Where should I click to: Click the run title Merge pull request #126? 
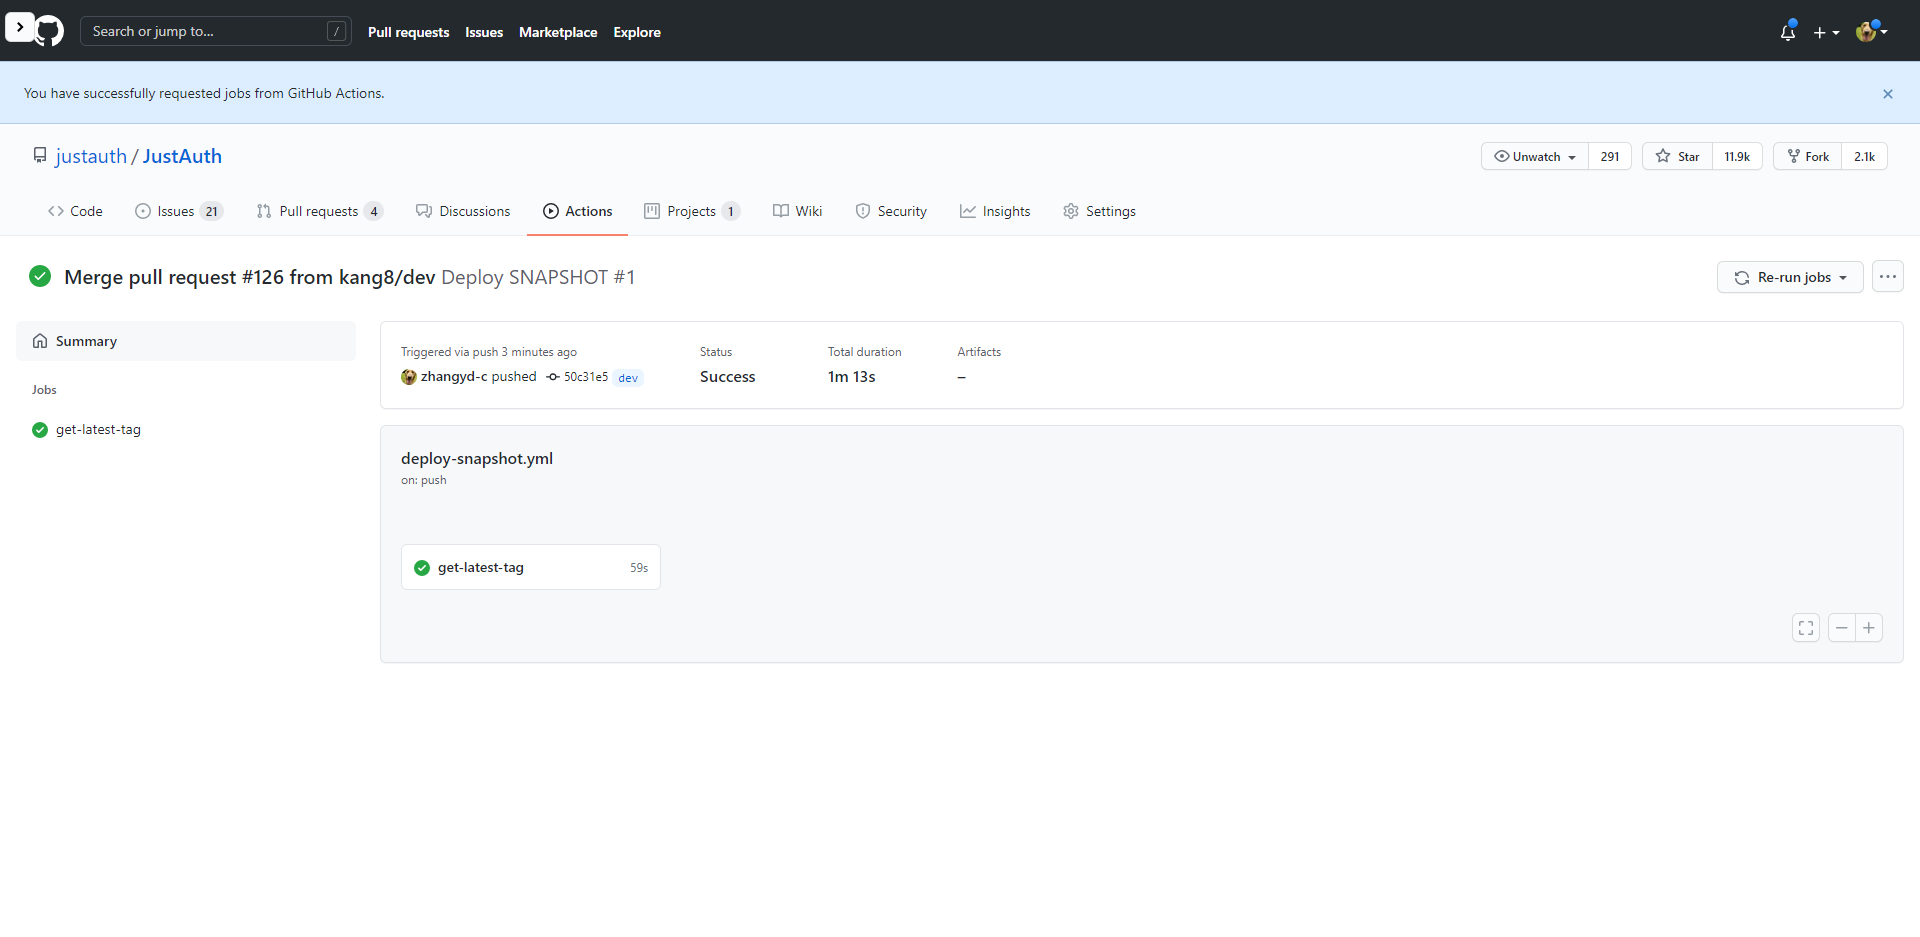pos(250,277)
